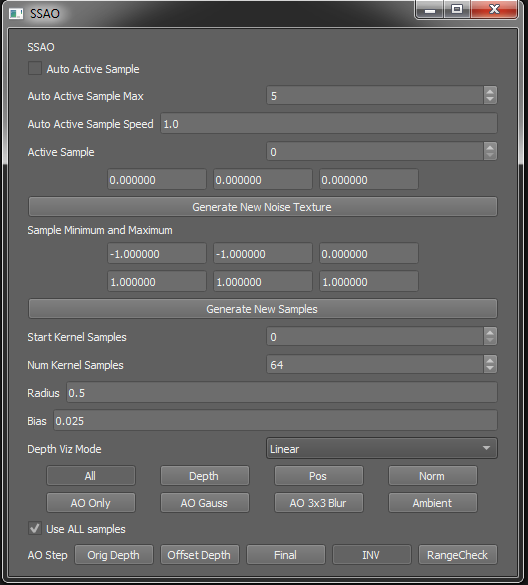The image size is (528, 585).
Task: Switch to the AO 3x3 Blur view
Action: coord(318,503)
